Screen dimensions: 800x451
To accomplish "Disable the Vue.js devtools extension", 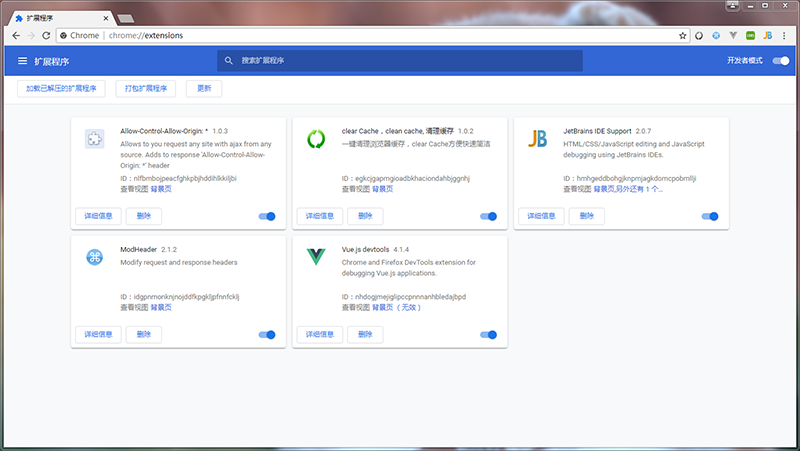I will (x=488, y=335).
